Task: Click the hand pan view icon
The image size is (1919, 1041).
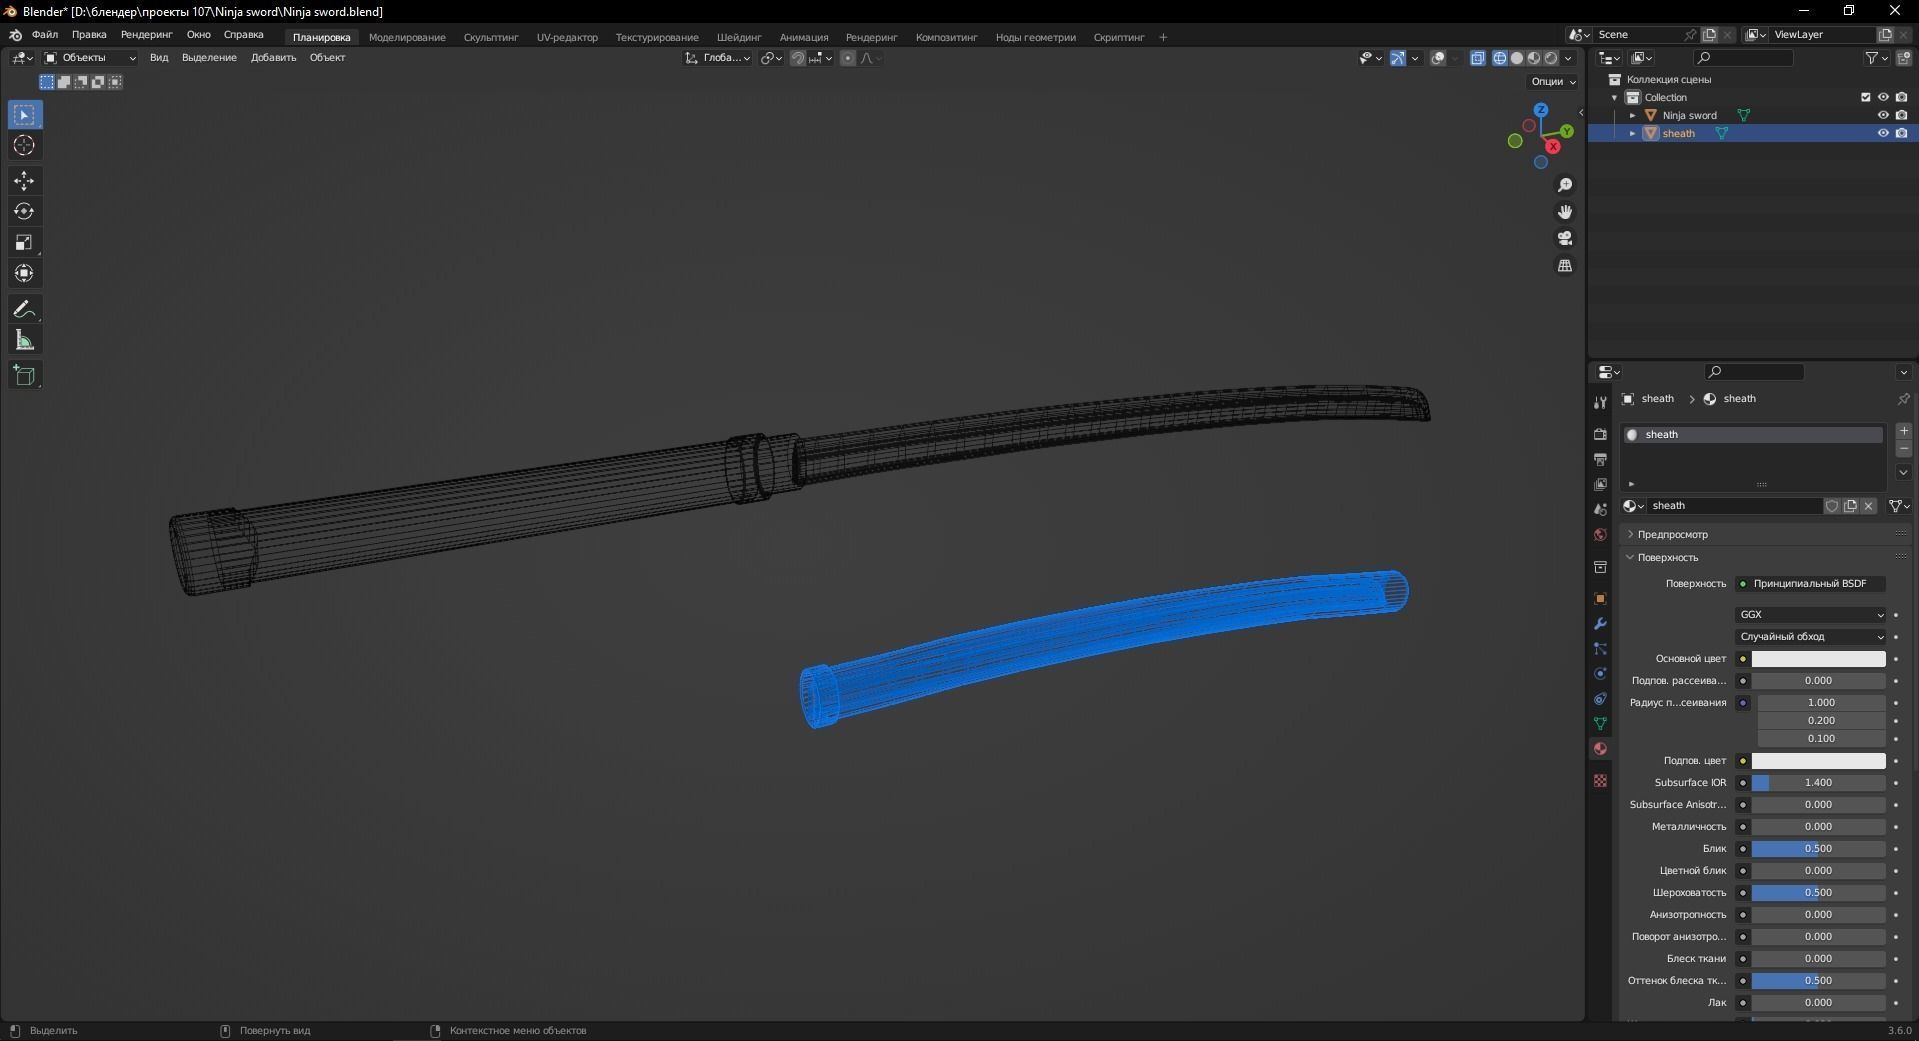Action: click(x=1565, y=212)
